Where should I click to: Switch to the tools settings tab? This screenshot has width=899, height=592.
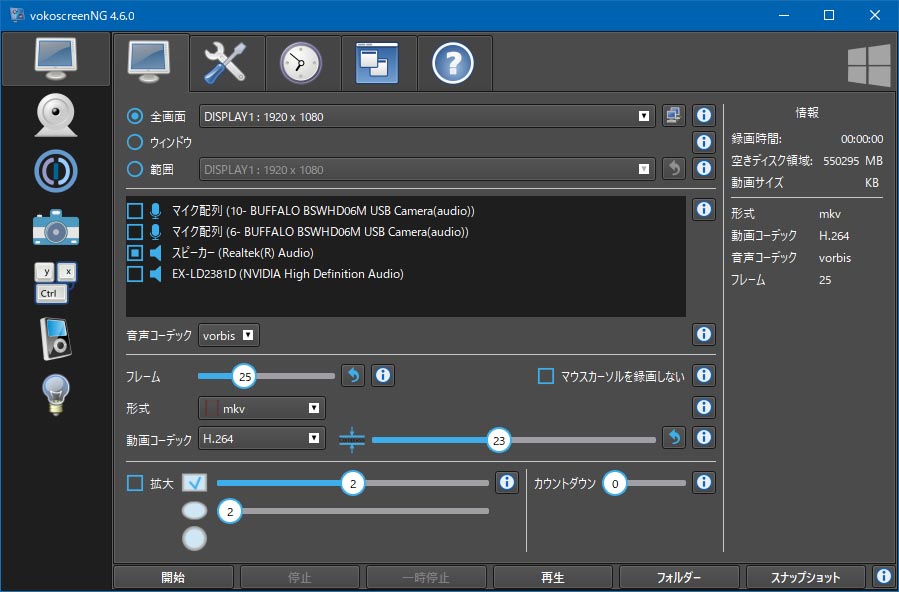[227, 63]
